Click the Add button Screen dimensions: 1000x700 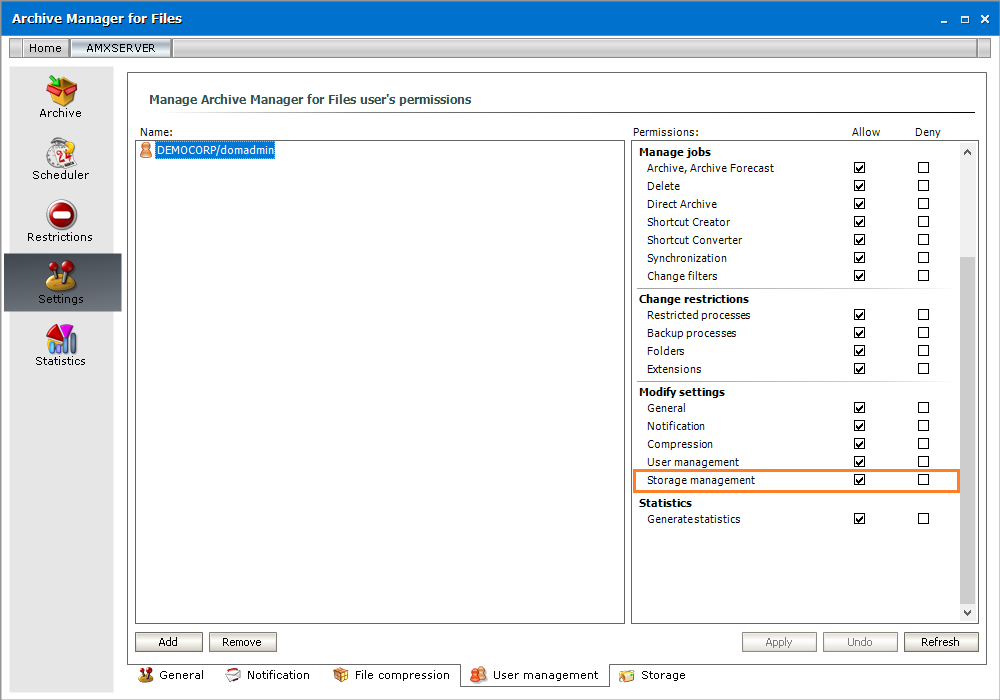point(168,642)
